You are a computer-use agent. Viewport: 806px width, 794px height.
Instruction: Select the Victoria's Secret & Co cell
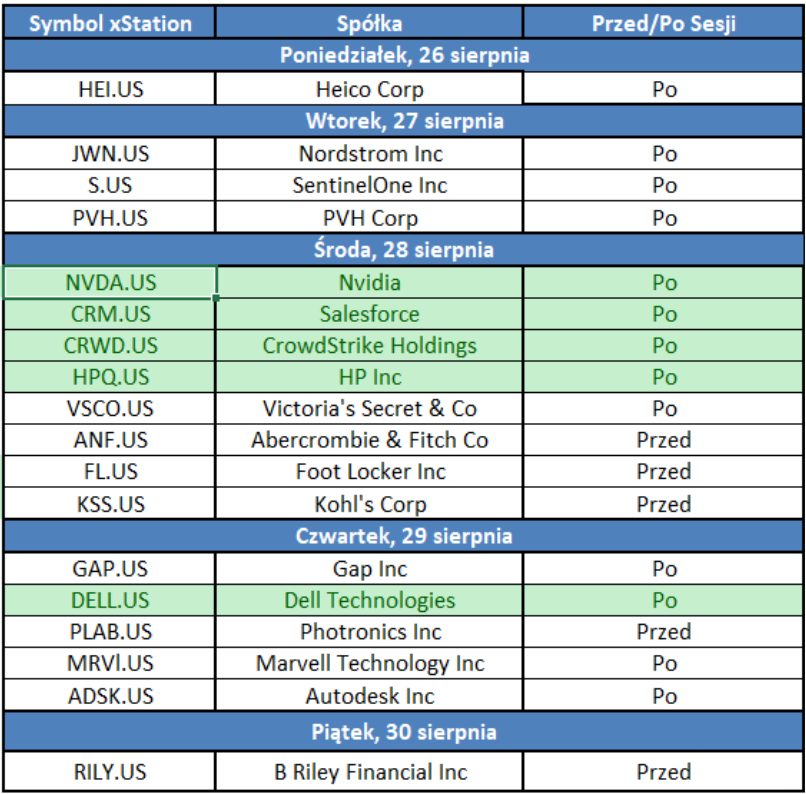pos(370,409)
